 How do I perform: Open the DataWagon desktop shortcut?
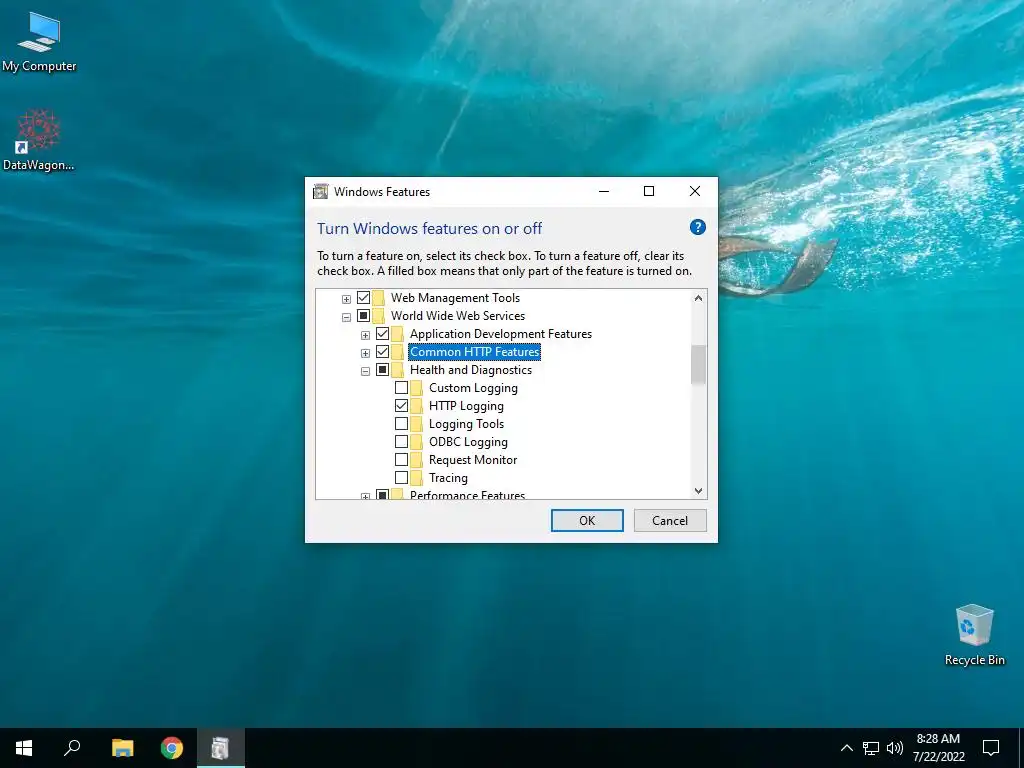39,140
